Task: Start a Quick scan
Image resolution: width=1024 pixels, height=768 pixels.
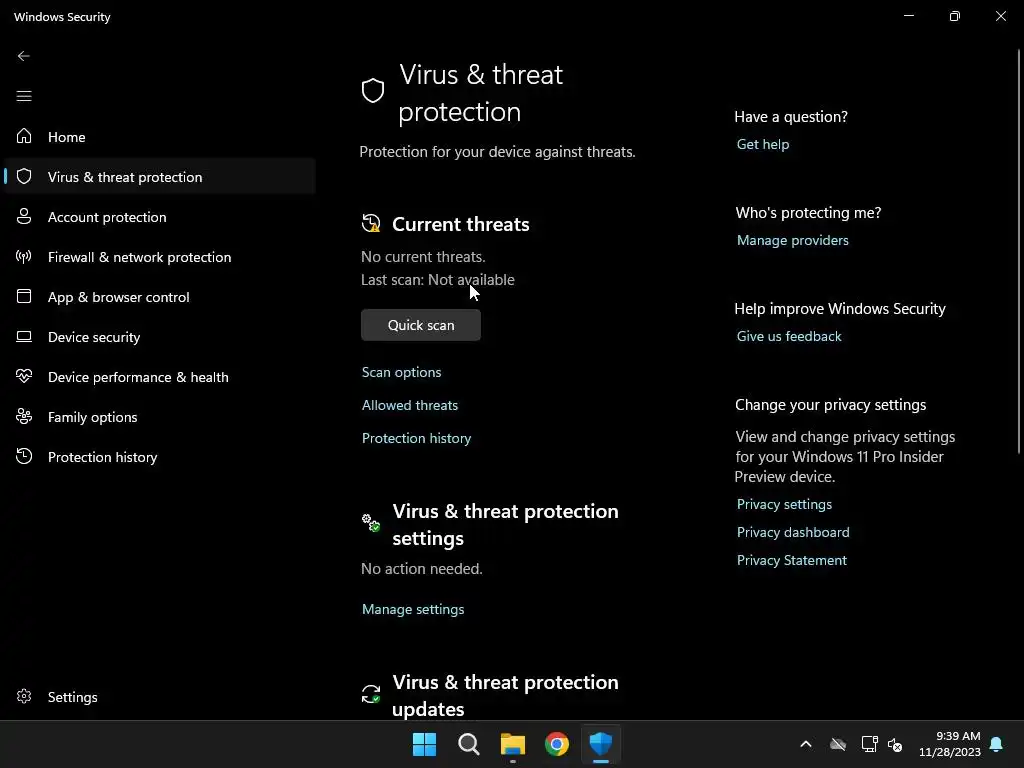Action: [421, 325]
